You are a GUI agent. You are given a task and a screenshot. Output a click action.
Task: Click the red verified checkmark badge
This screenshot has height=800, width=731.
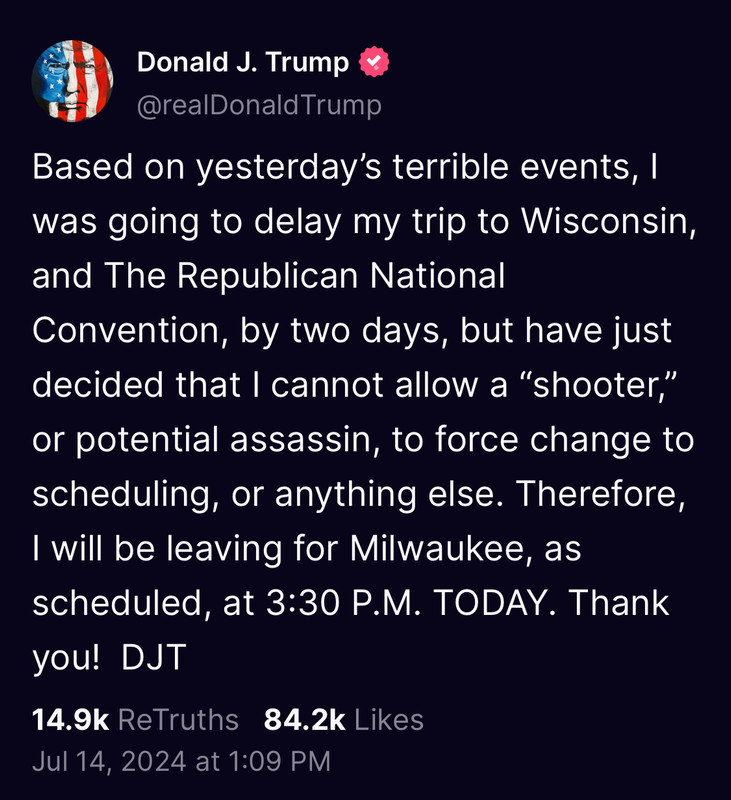pyautogui.click(x=374, y=62)
